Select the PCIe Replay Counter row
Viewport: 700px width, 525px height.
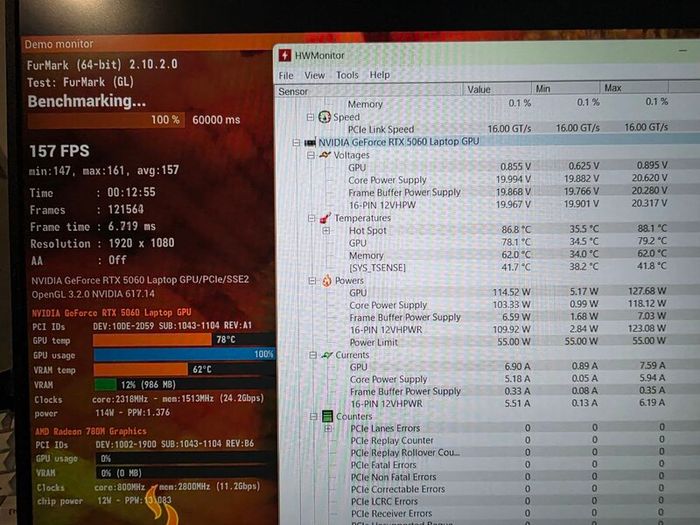[x=489, y=440]
